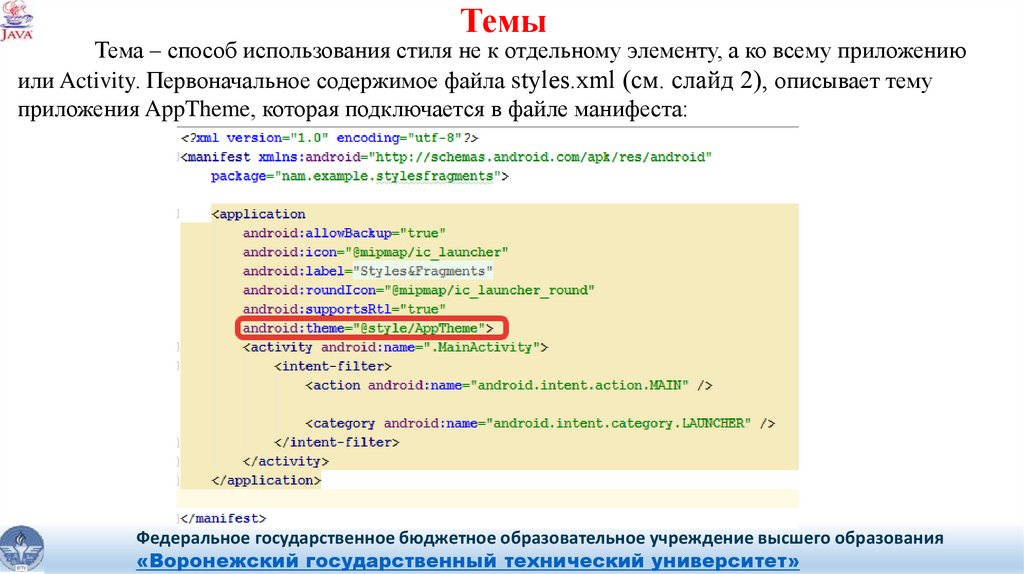Image resolution: width=1024 pixels, height=574 pixels.
Task: Click the word "AppTheme" in the paragraph
Action: tap(197, 109)
